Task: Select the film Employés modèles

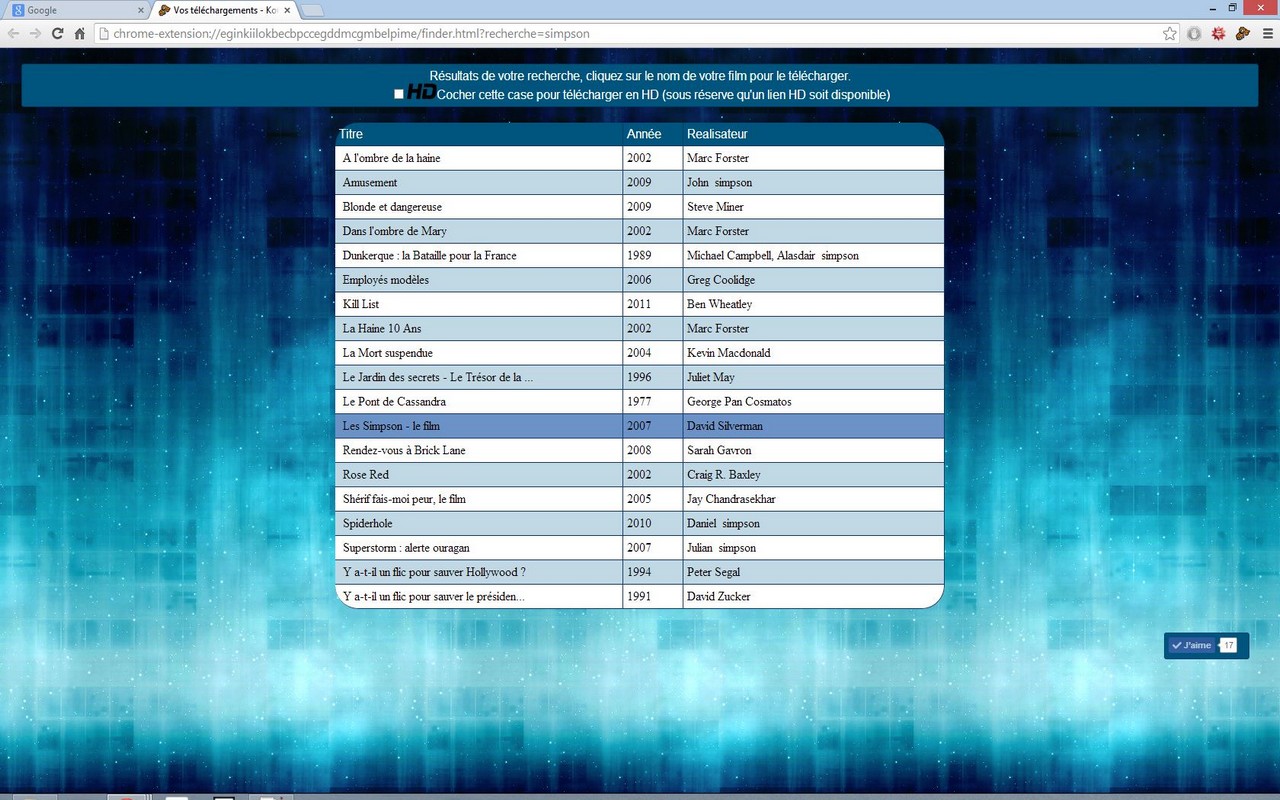Action: coord(386,280)
